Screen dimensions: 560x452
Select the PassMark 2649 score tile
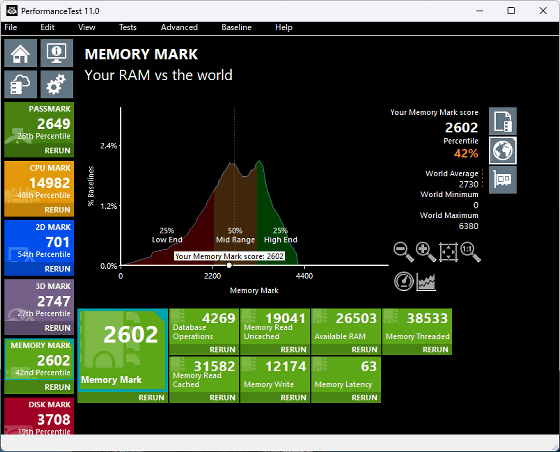pos(39,124)
